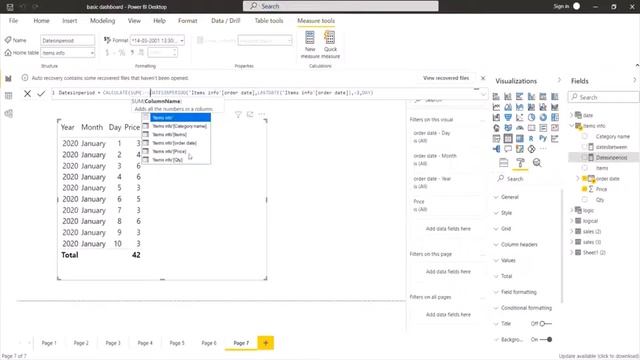
Task: Switch to Page 1 tab
Action: pyautogui.click(x=49, y=343)
